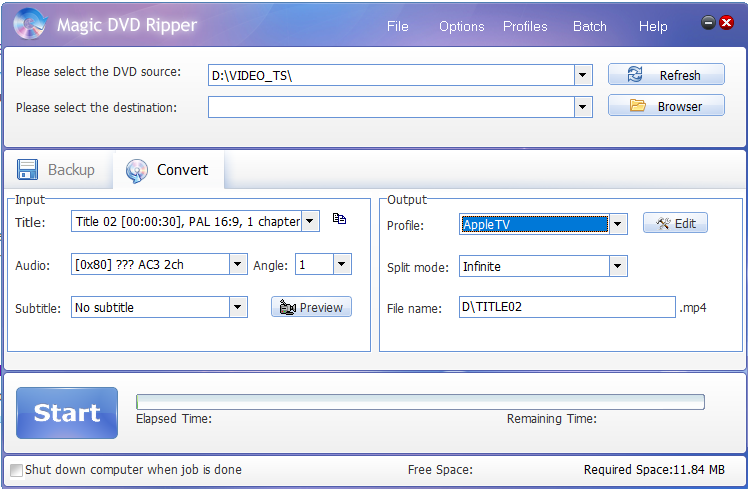Screen dimensions: 748x490
Task: Switch to the Backup tab
Action: (57, 170)
